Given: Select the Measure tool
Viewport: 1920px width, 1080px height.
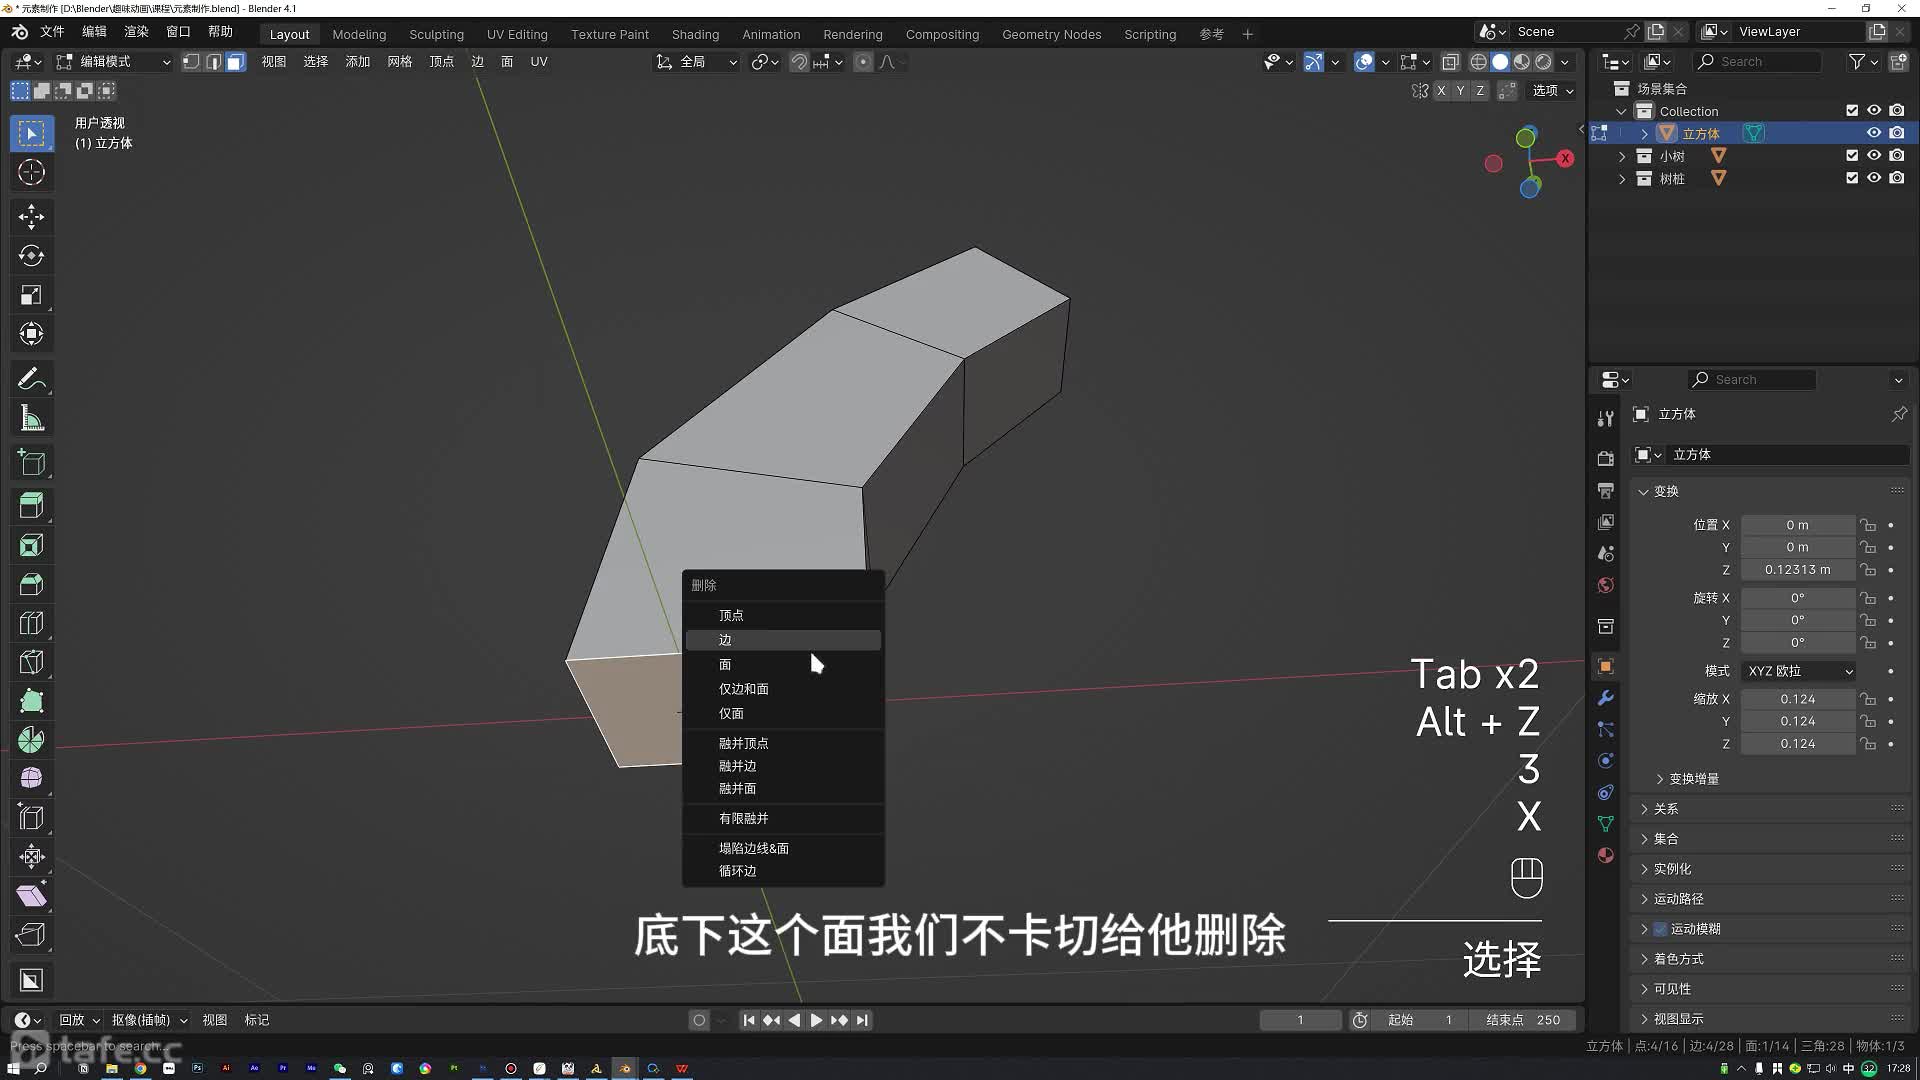Looking at the screenshot, I should [x=31, y=419].
